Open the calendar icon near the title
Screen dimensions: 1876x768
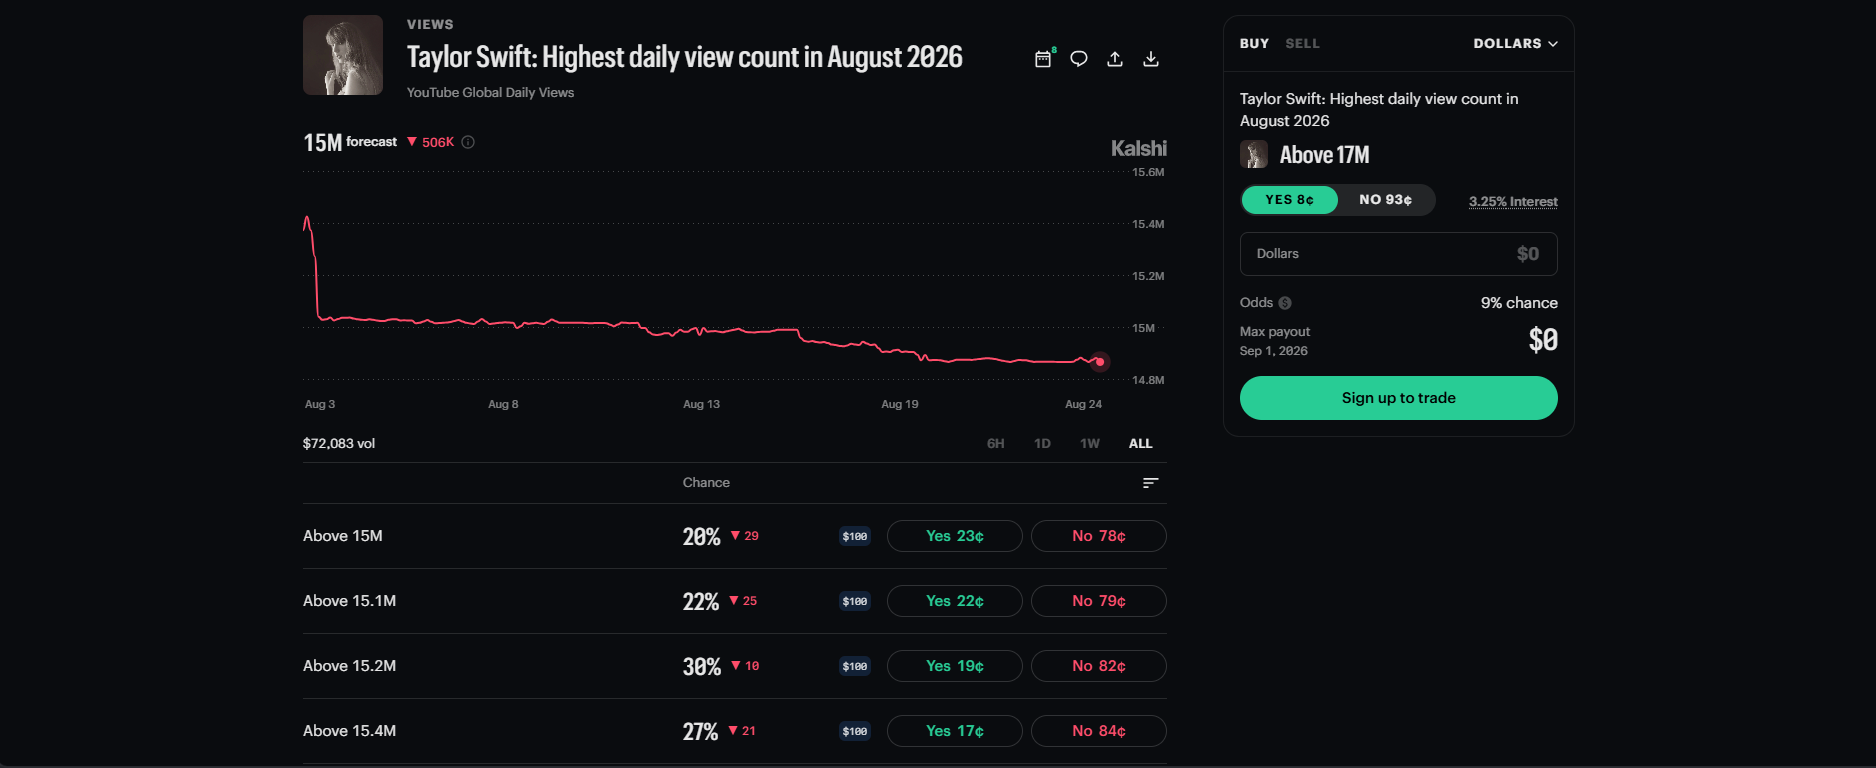[1043, 59]
